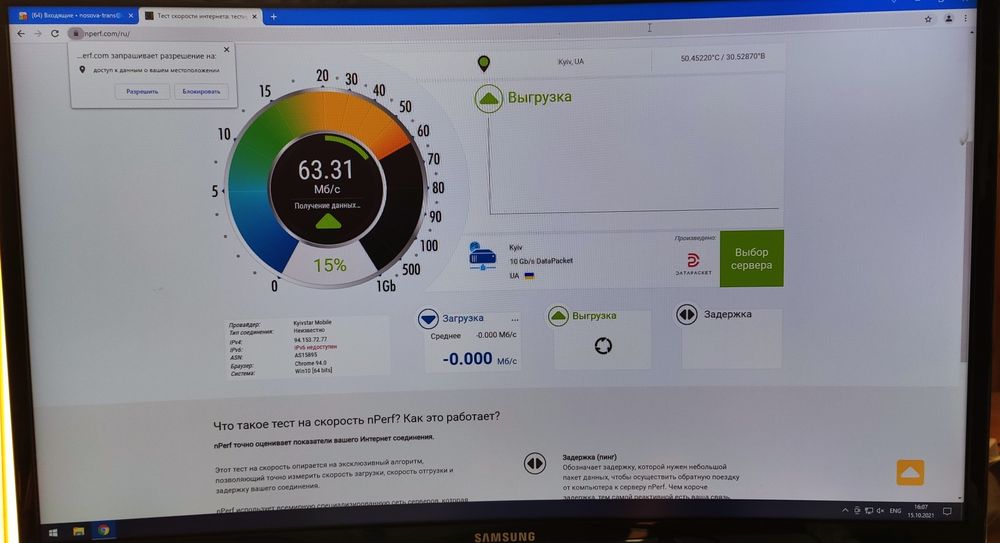1000x543 pixels.
Task: Click Разрешить in the permission popup
Action: click(x=142, y=92)
